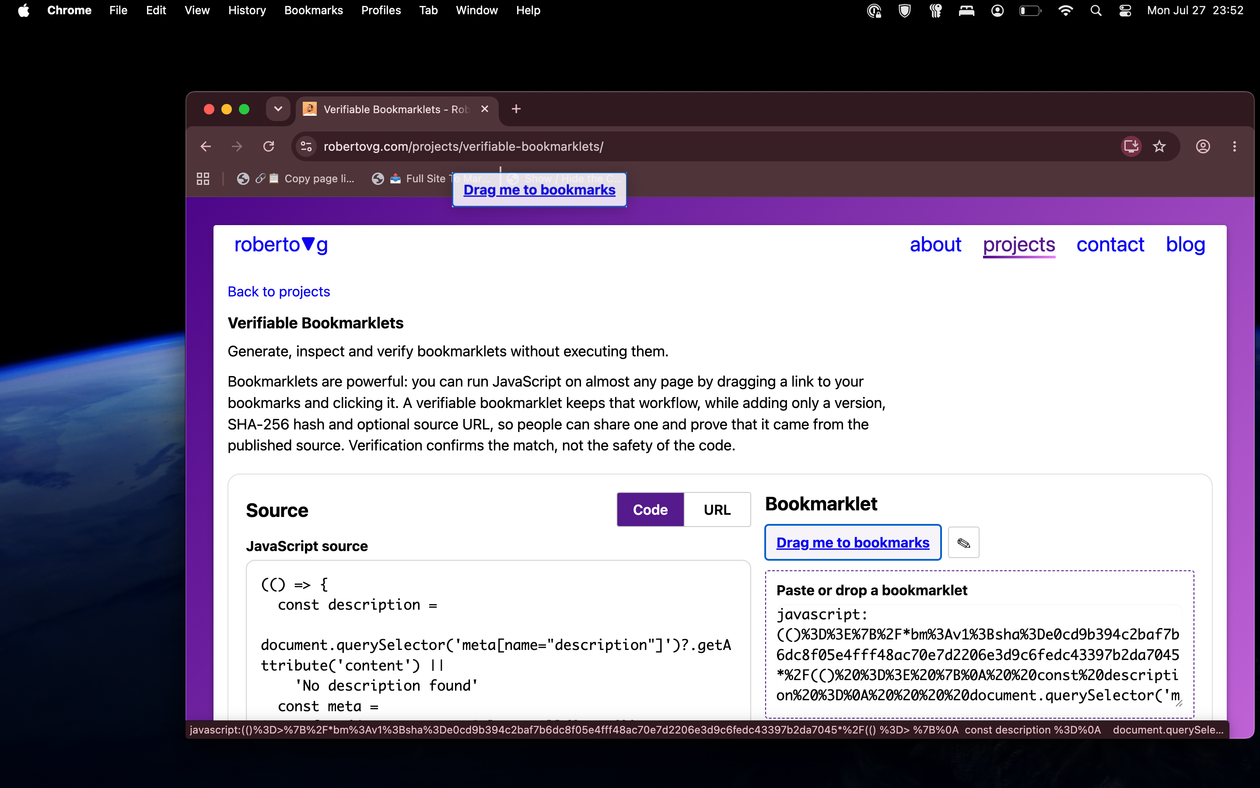Go forward to the next page
Screen dimensions: 1260x788
(x=237, y=146)
